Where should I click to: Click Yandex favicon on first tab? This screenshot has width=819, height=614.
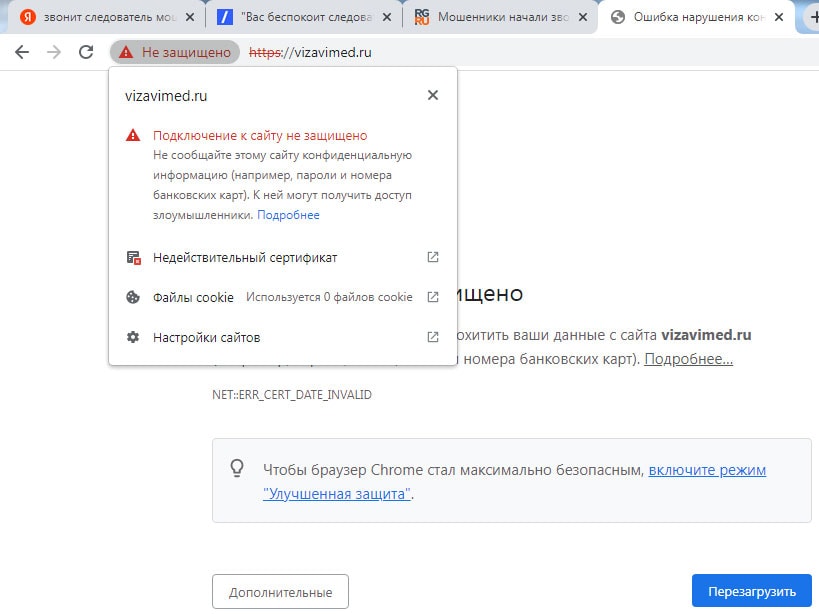point(28,17)
